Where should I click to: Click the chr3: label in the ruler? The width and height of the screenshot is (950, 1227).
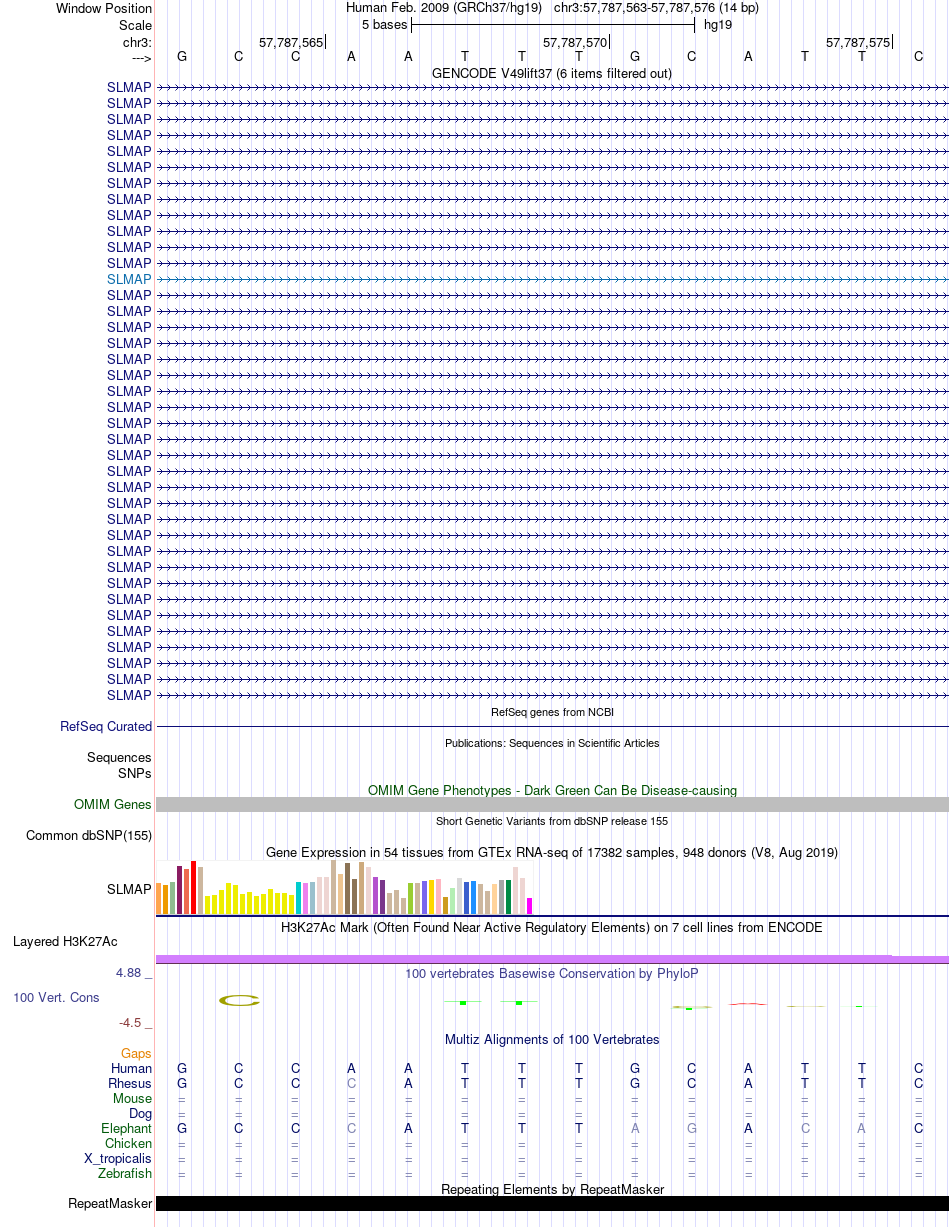click(x=137, y=42)
